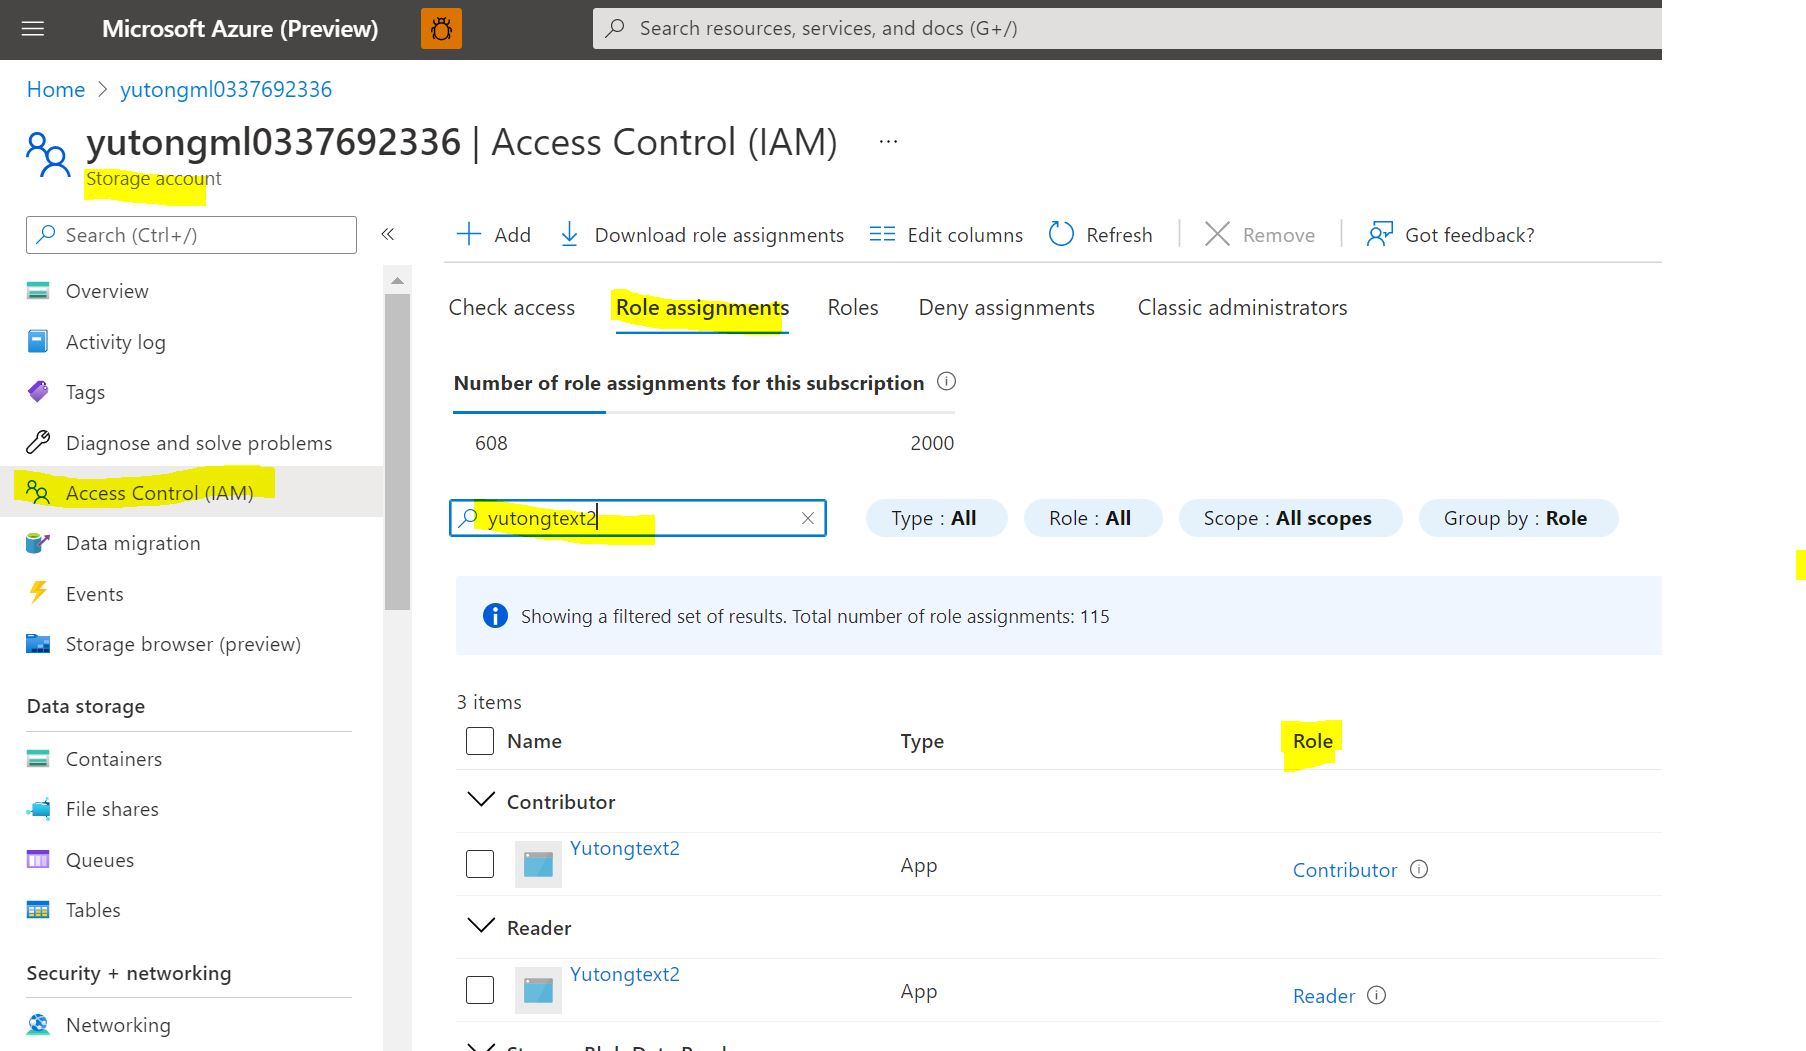
Task: Click the Download role assignments arrow icon
Action: point(569,234)
